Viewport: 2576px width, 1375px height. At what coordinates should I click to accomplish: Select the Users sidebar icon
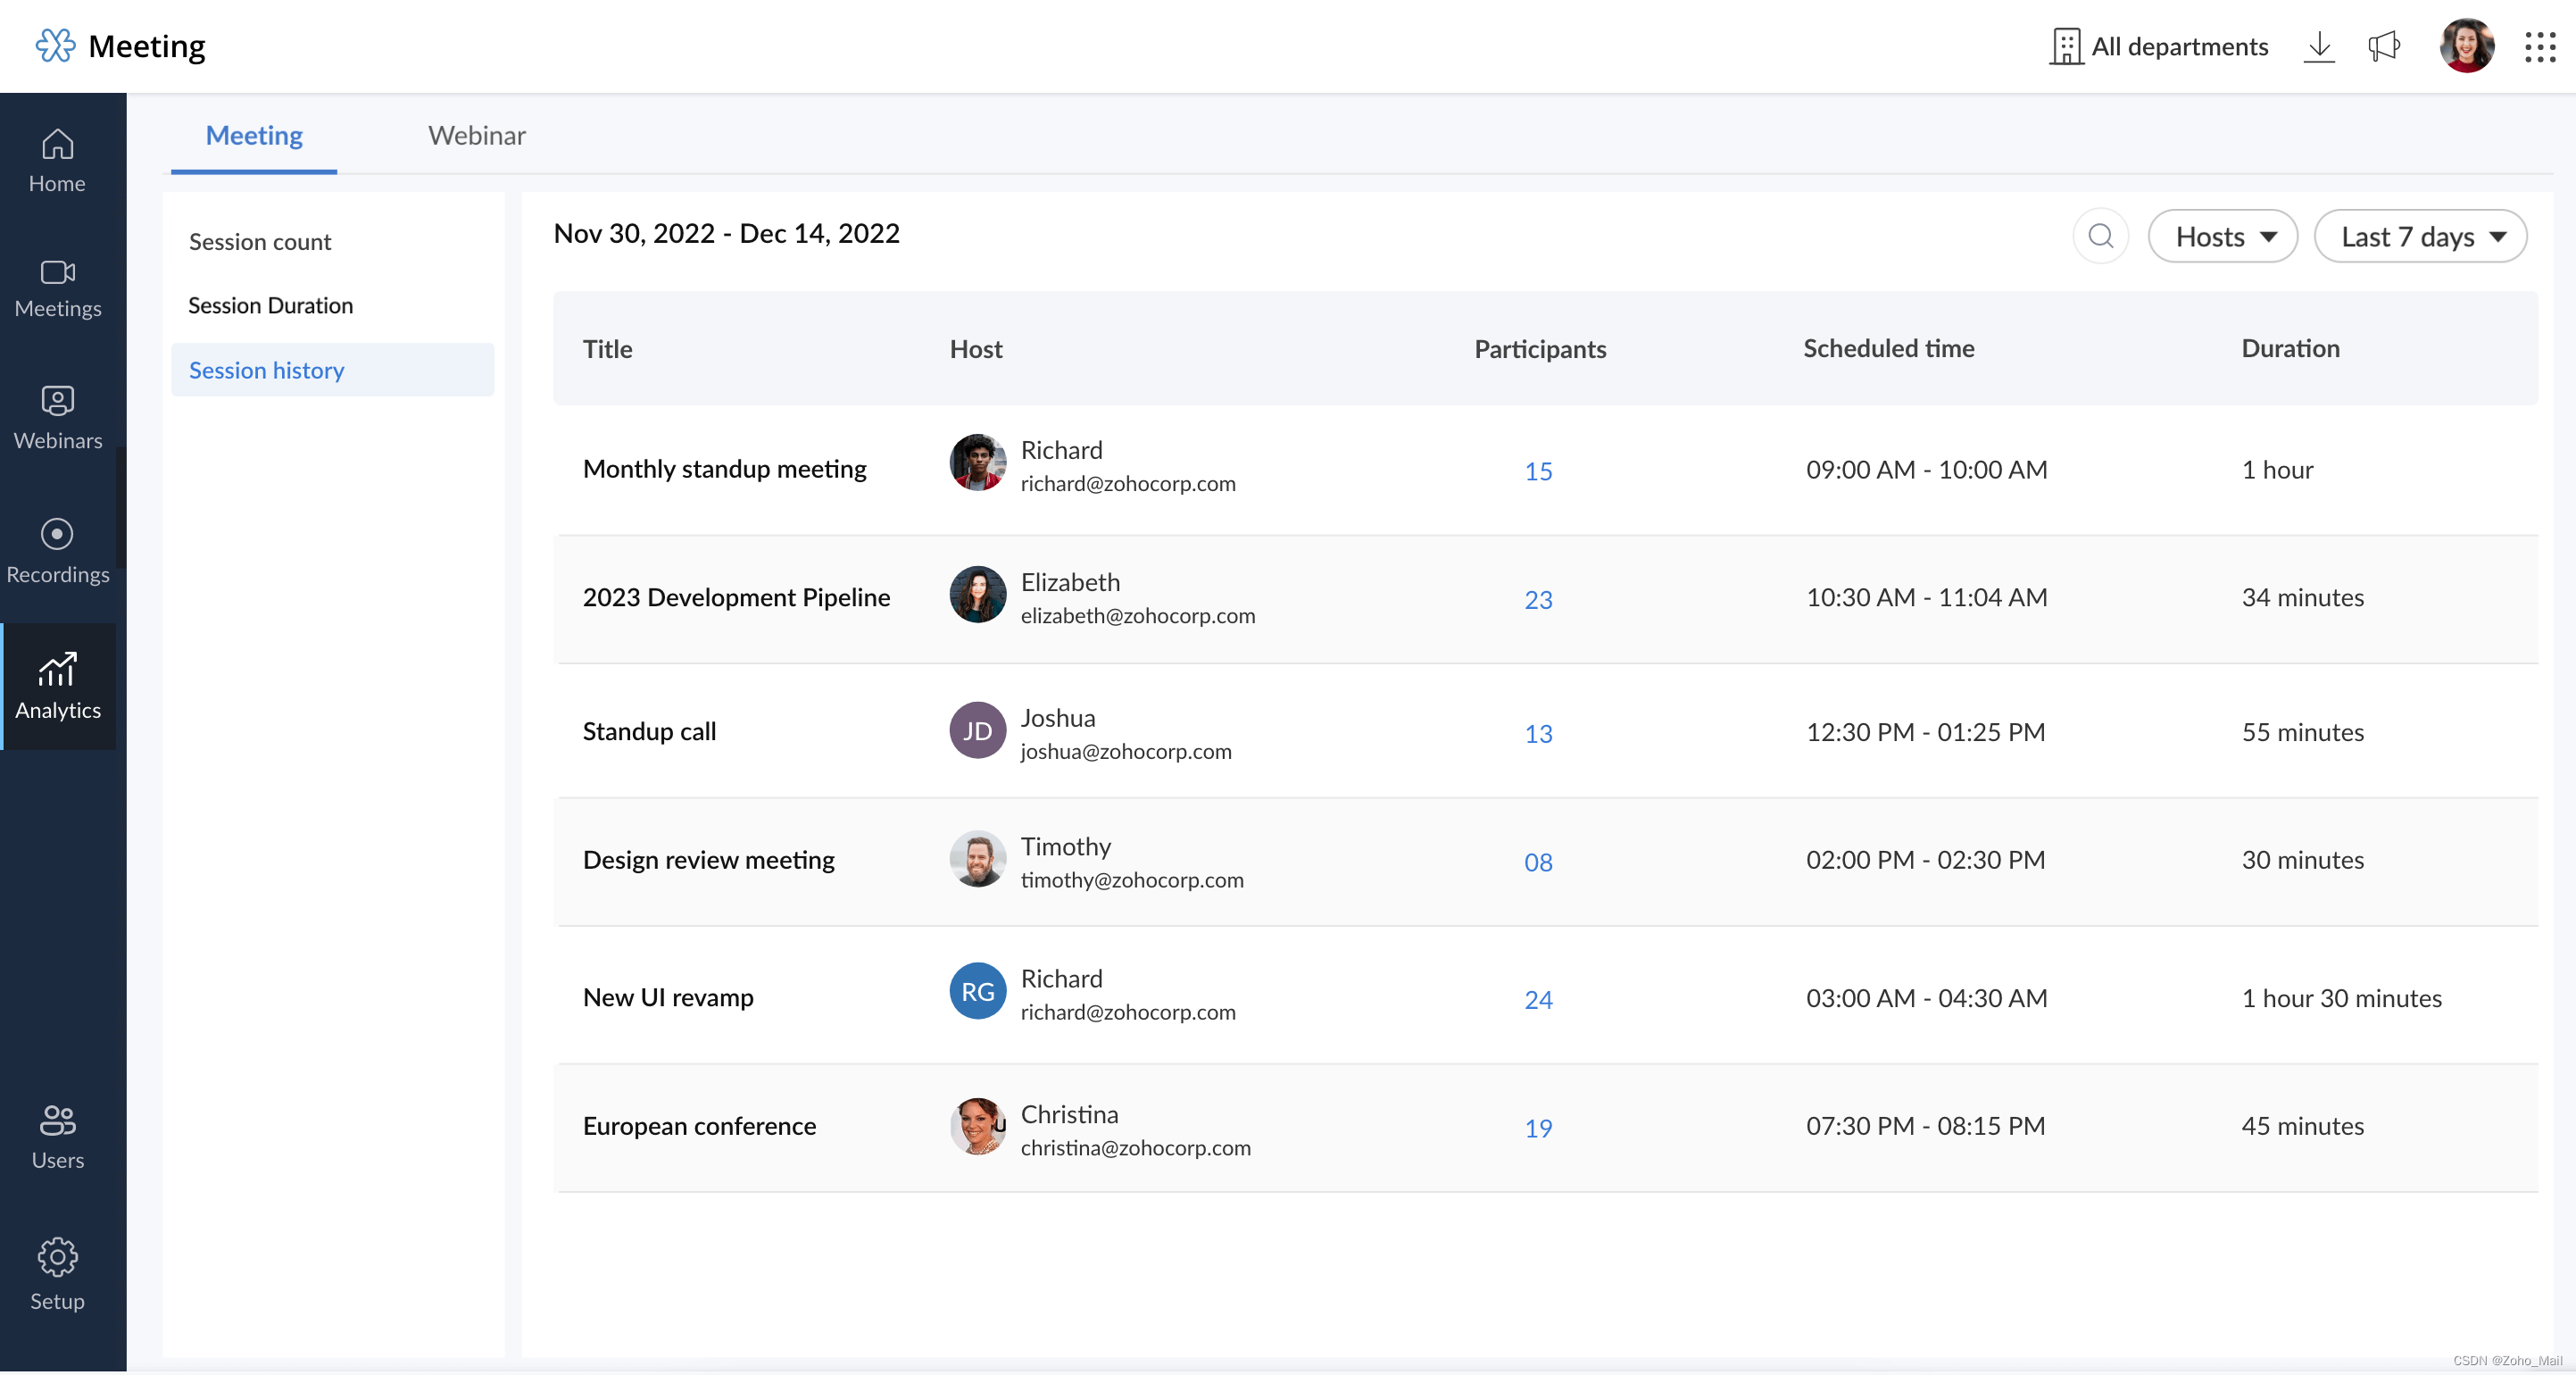click(57, 1136)
